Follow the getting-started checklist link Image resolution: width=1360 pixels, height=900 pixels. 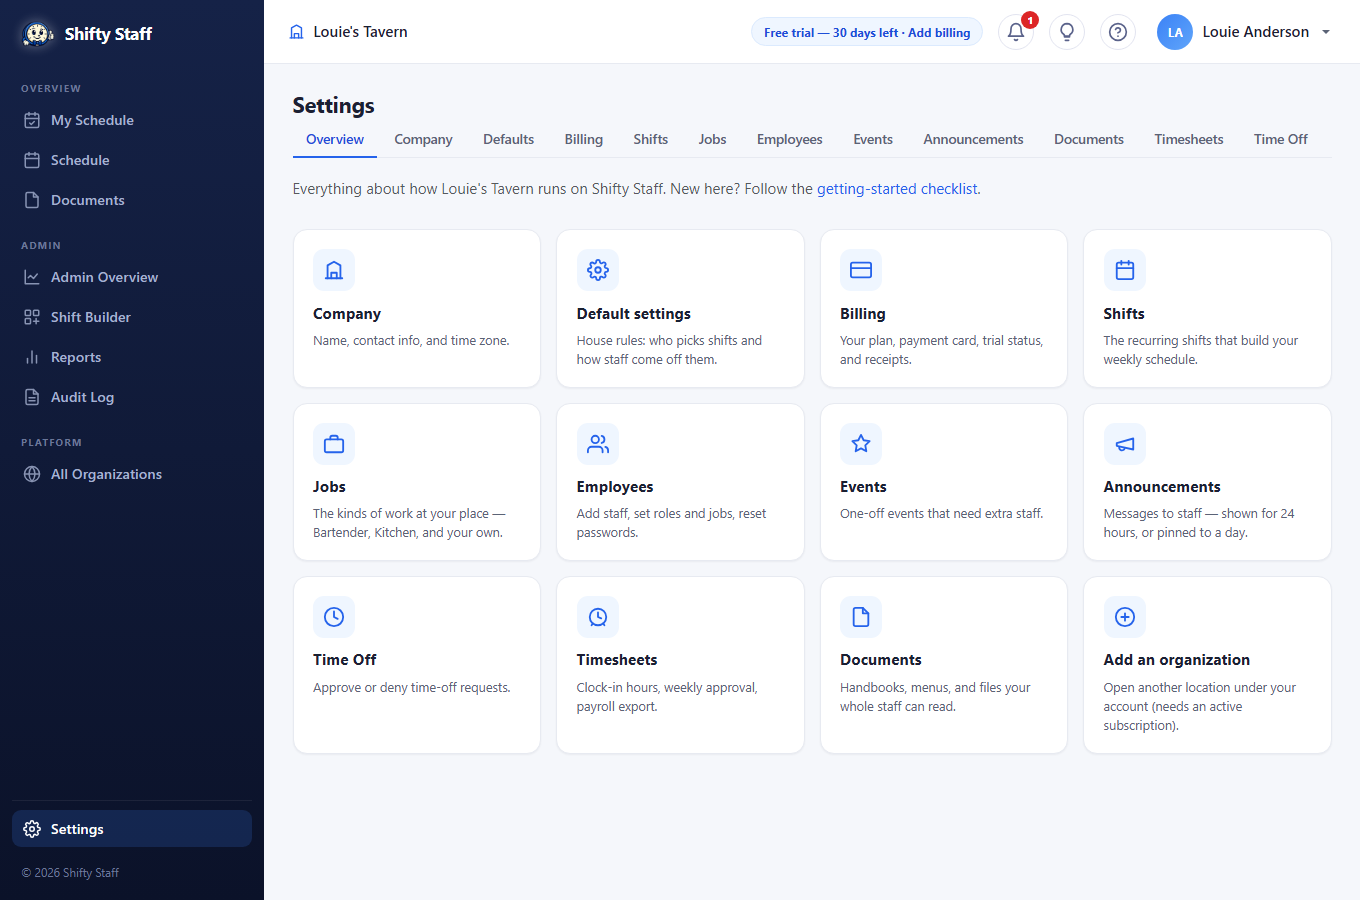point(897,189)
